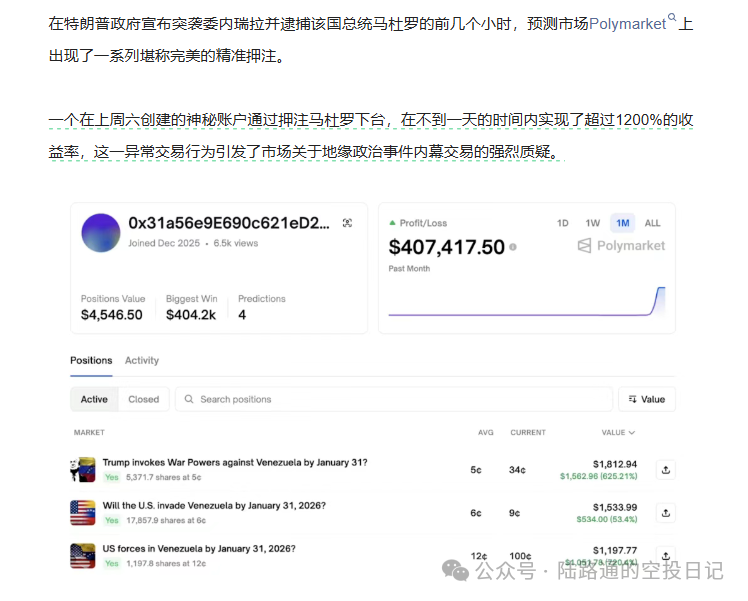
Task: Click the Yes tag on U.S. invade row
Action: (x=112, y=520)
